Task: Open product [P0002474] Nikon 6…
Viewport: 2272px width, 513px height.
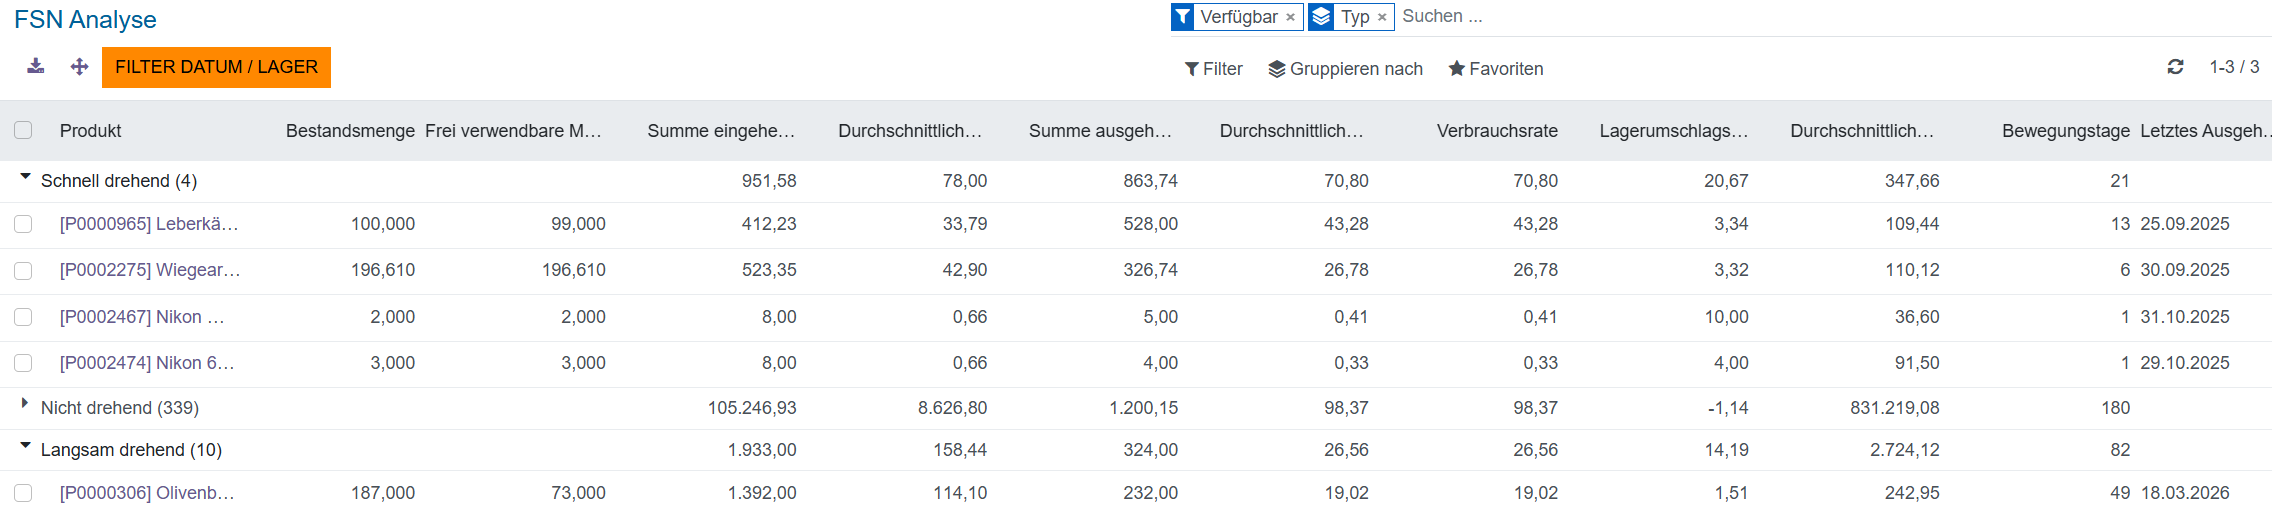Action: coord(147,363)
